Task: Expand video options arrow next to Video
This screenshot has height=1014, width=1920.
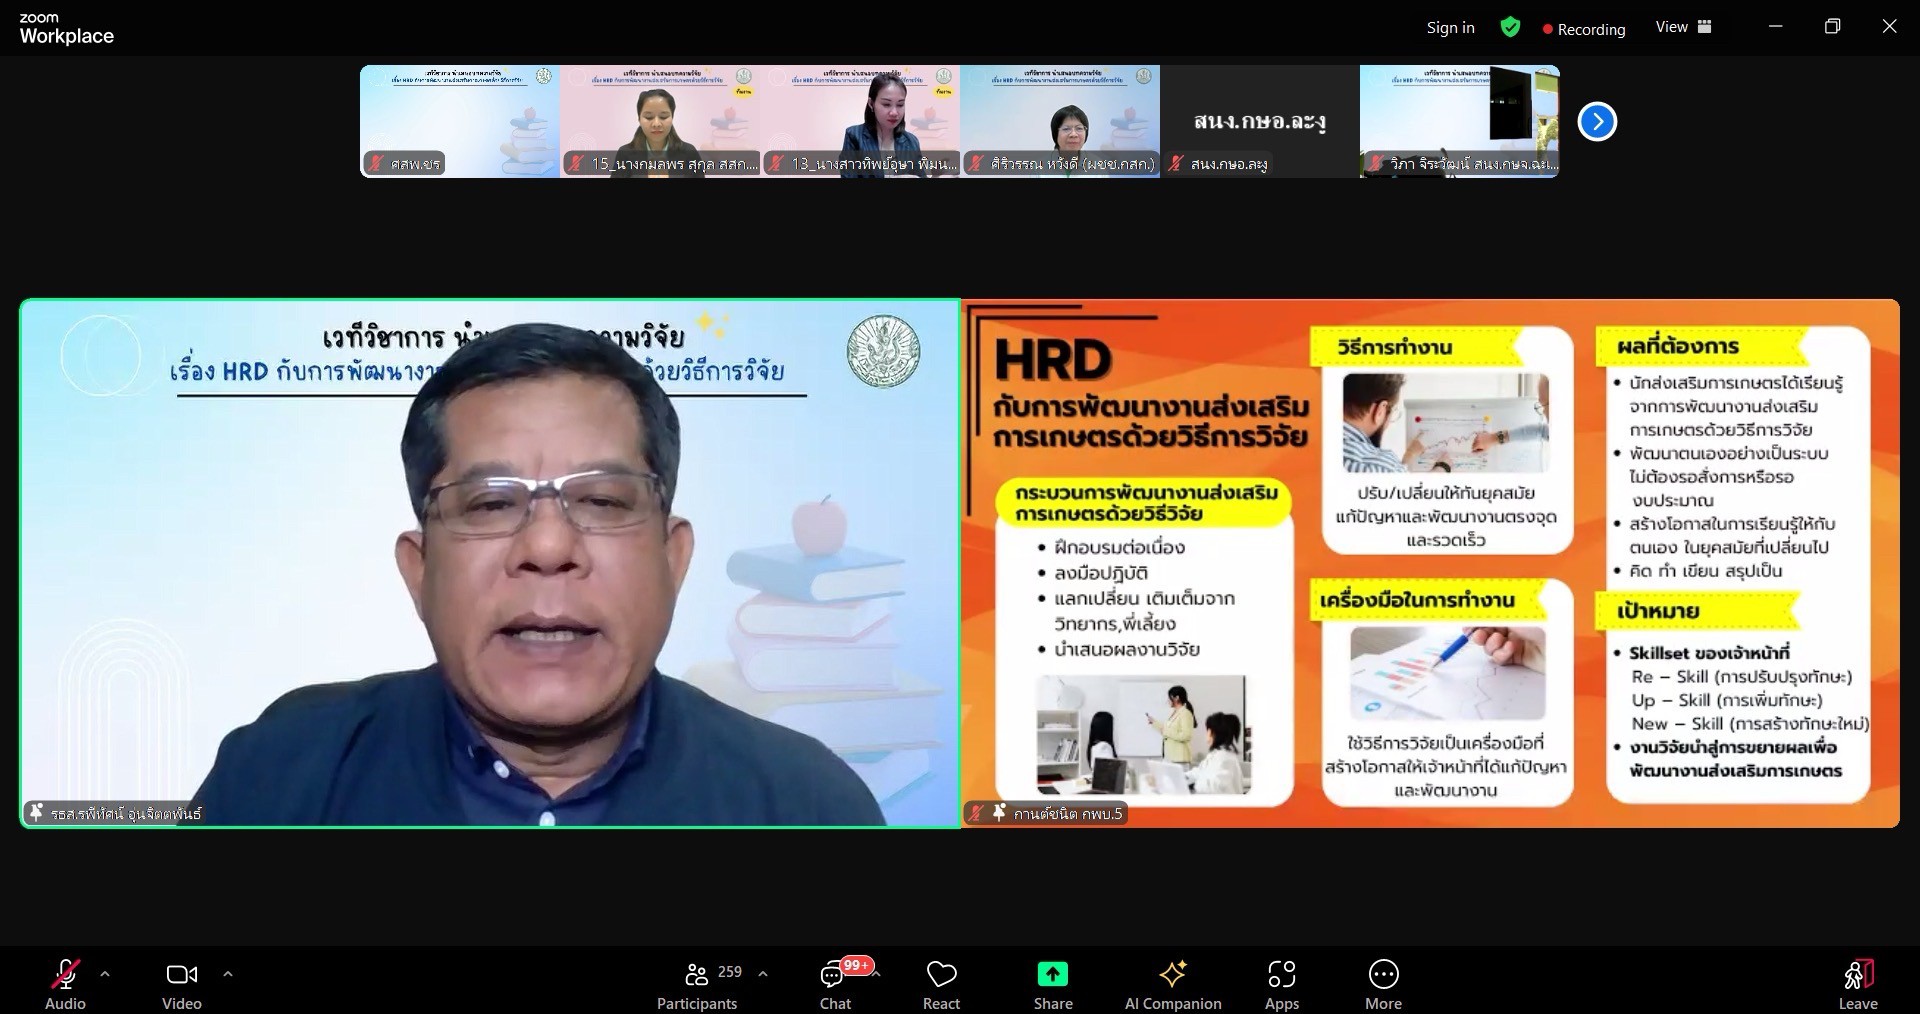Action: (x=228, y=973)
